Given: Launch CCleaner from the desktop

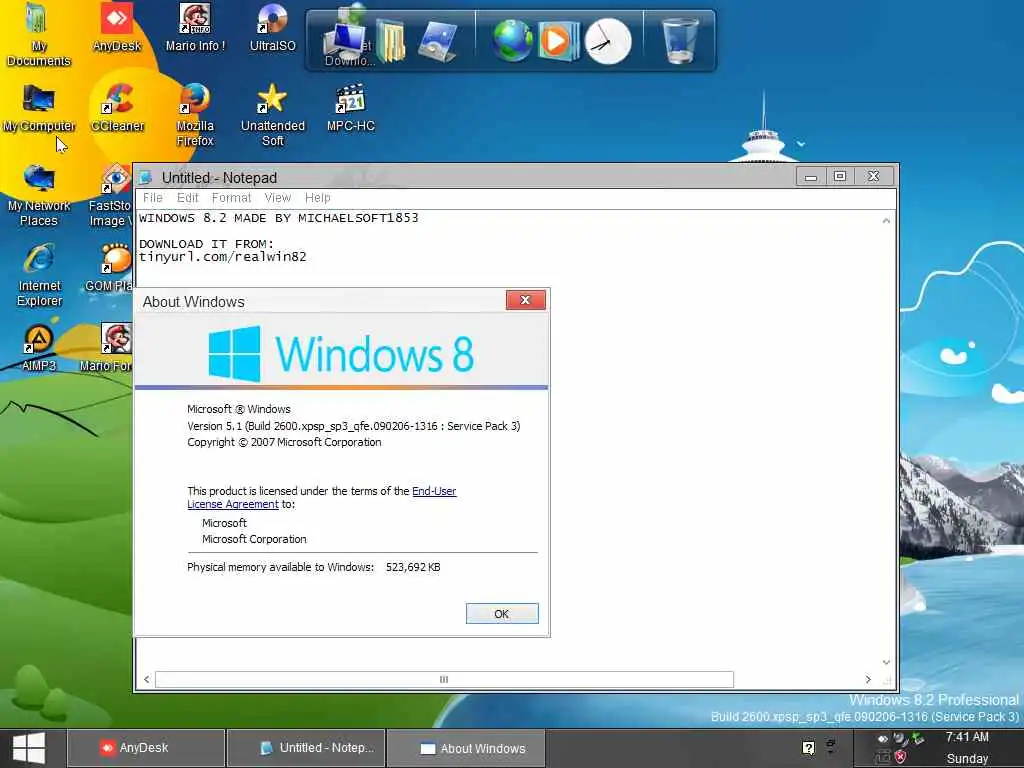Looking at the screenshot, I should coord(117,108).
